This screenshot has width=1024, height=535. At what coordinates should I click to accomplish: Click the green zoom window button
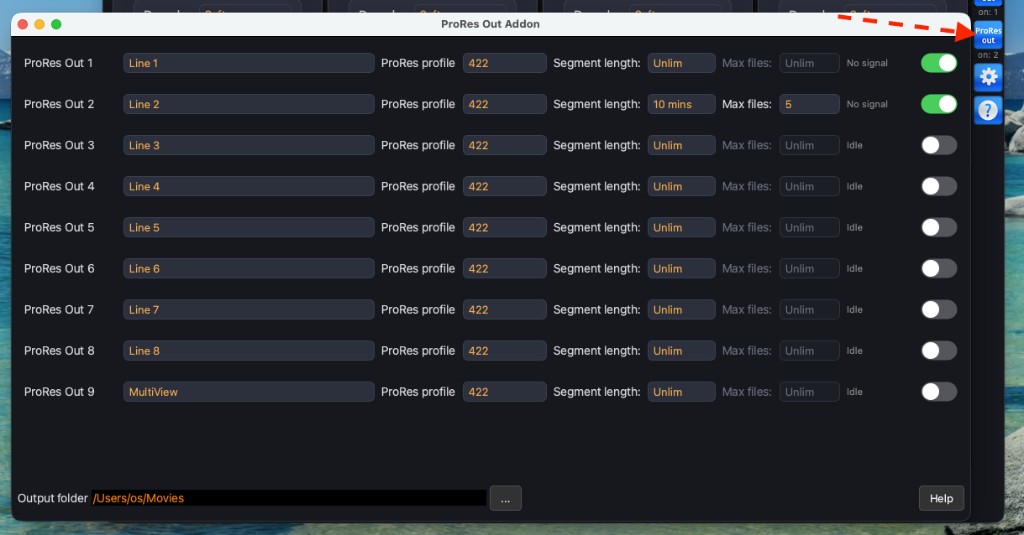[56, 24]
